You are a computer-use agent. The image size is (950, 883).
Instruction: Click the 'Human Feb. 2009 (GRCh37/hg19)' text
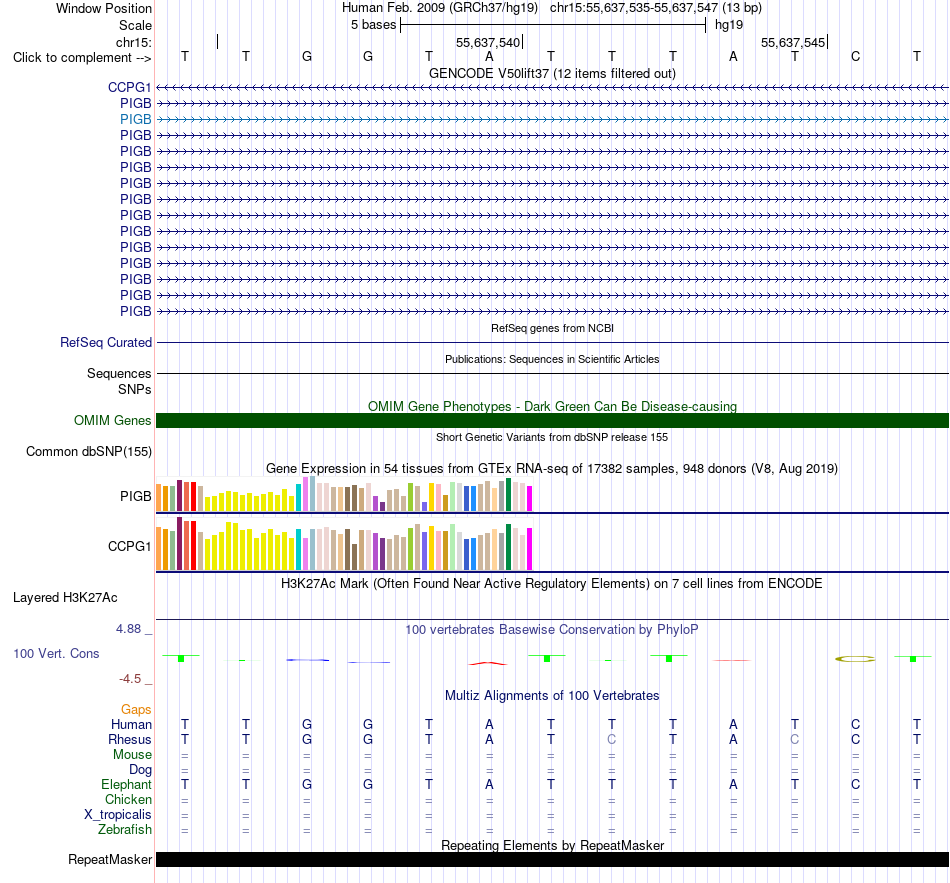tap(439, 8)
